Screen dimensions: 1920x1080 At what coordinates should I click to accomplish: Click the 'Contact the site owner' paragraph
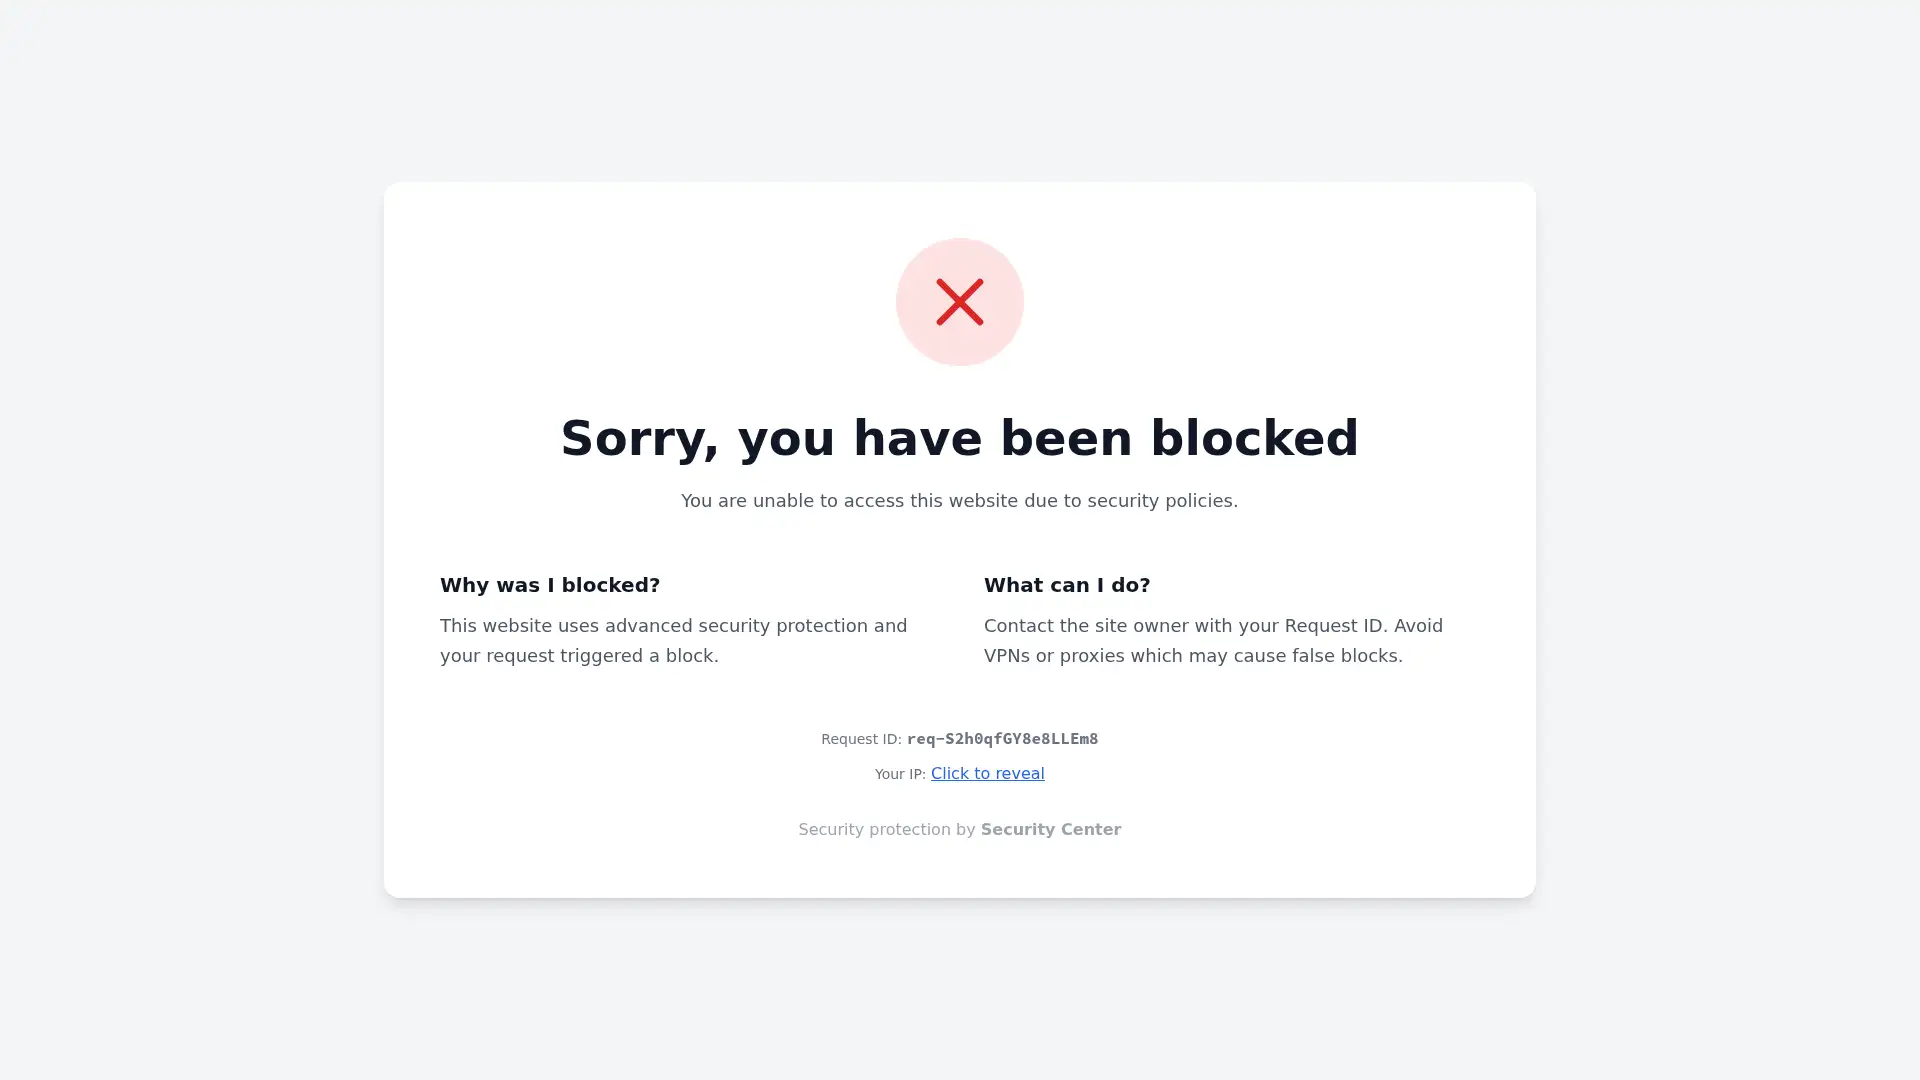coord(1213,626)
